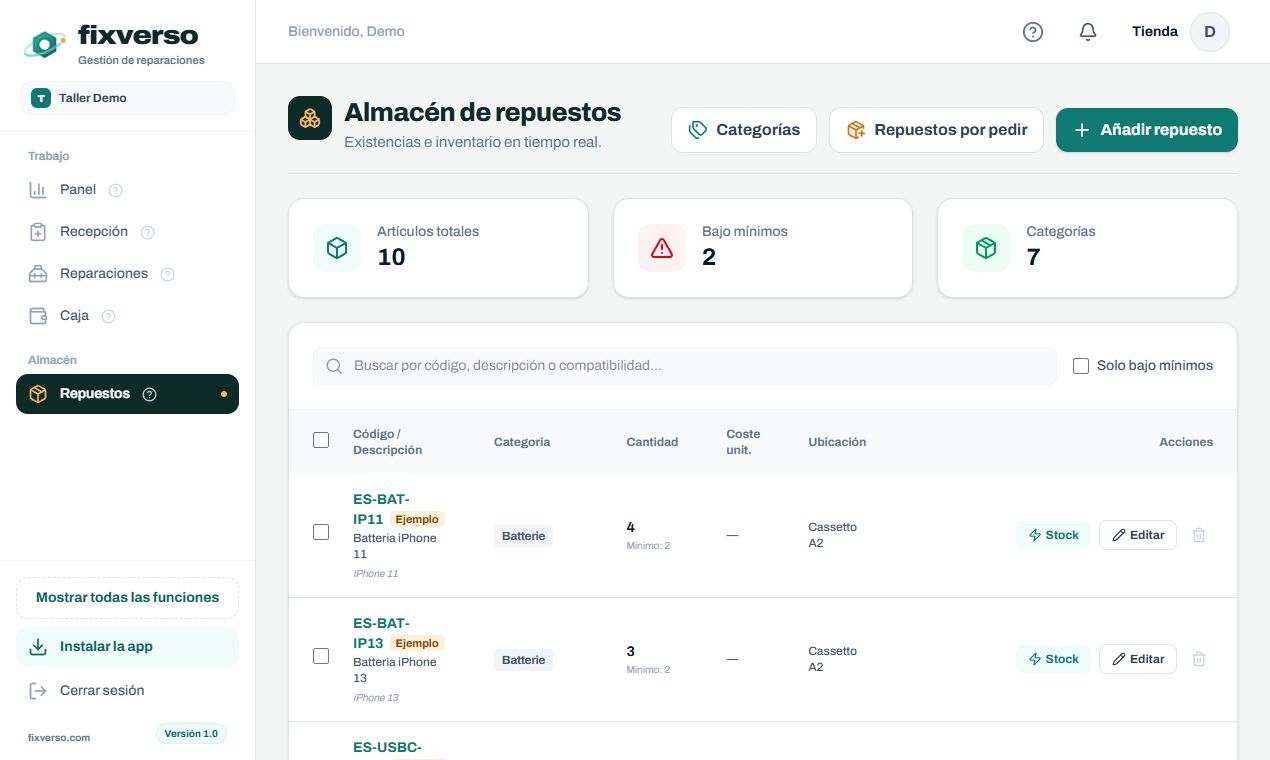Click the Categorías summary card showing 7
Viewport: 1270px width, 760px height.
pyautogui.click(x=1087, y=248)
